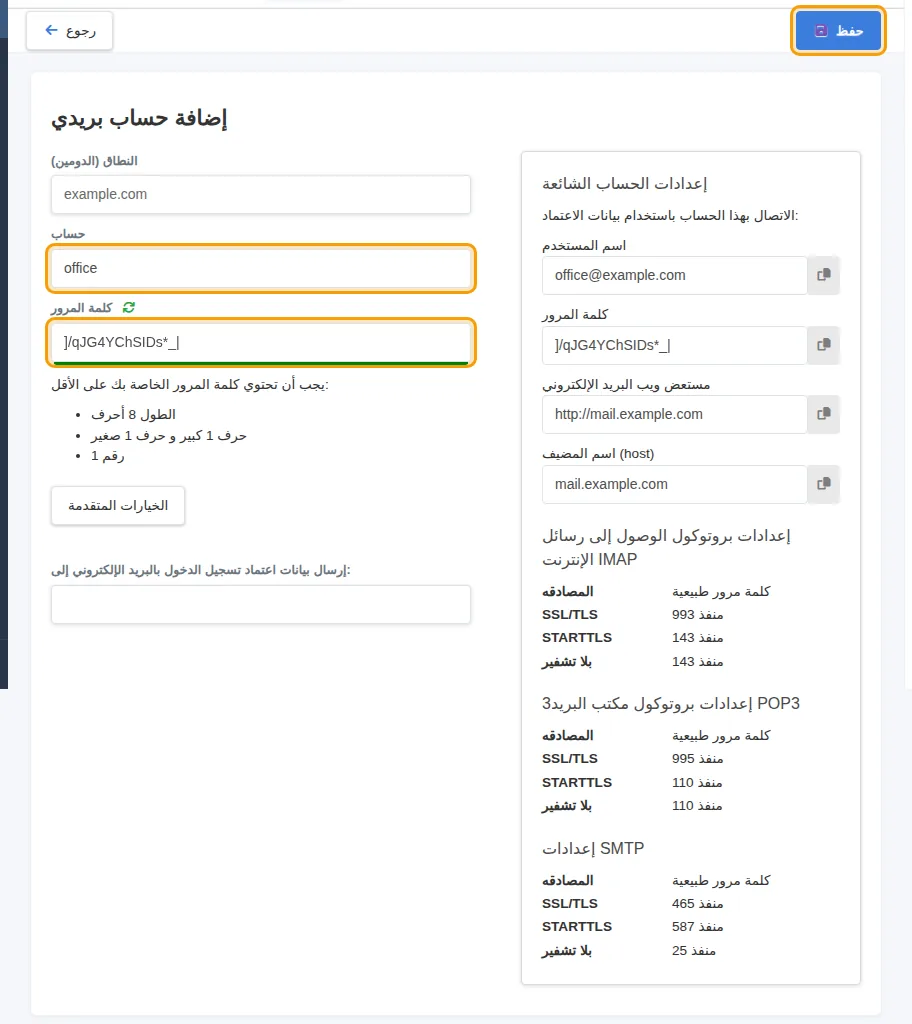Go back with the رجوع button

point(69,31)
